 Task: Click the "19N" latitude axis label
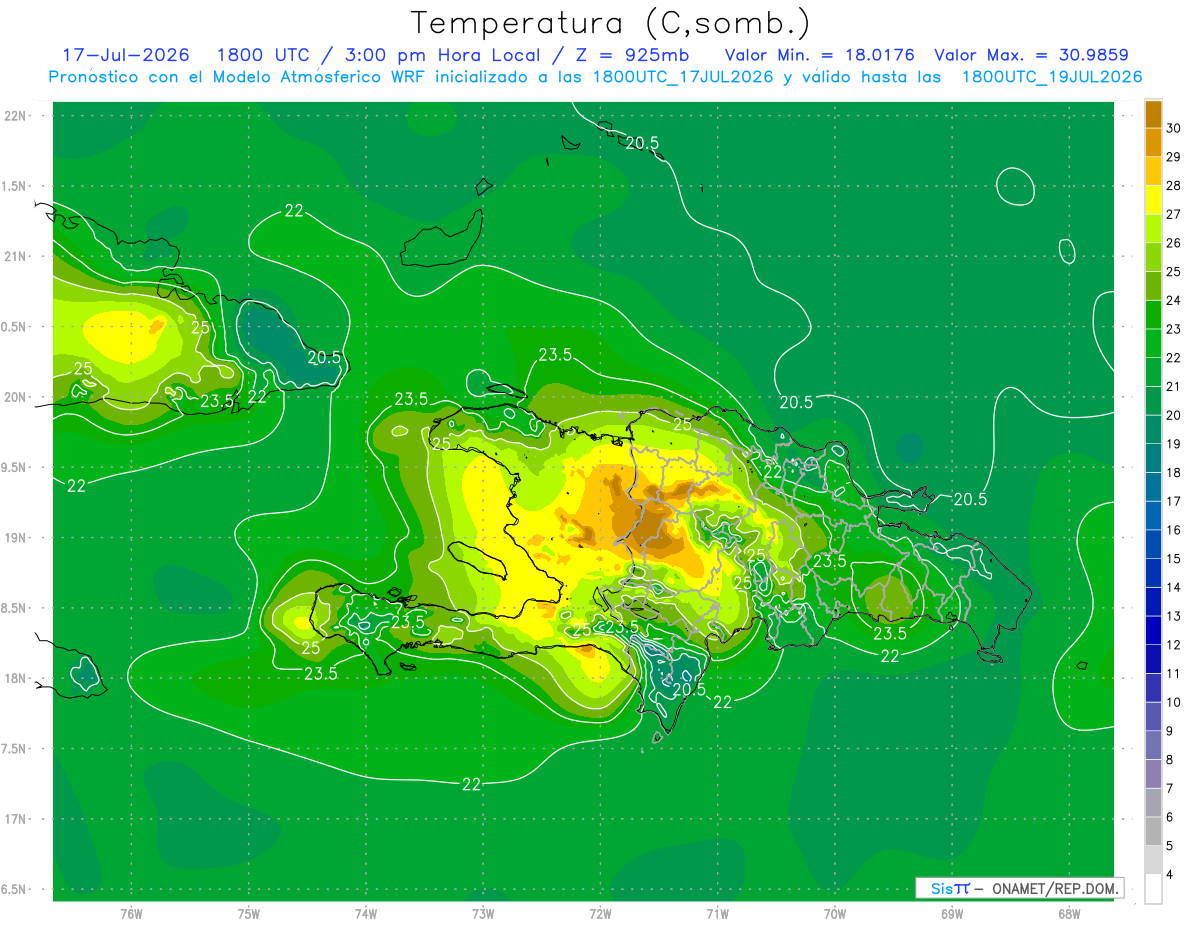(x=17, y=538)
